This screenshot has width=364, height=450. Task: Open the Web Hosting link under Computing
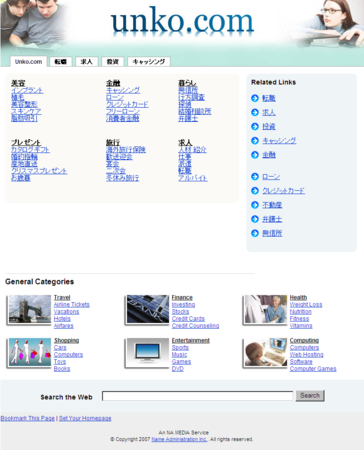(307, 355)
